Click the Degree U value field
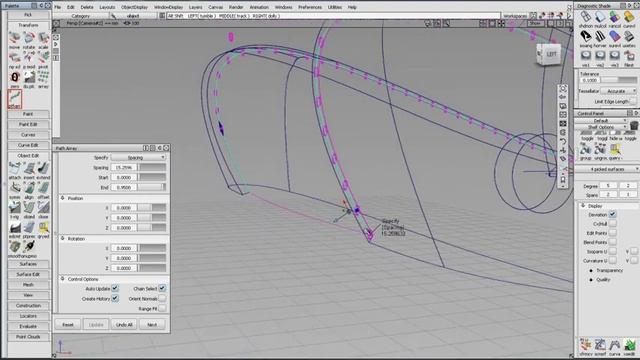 608,186
